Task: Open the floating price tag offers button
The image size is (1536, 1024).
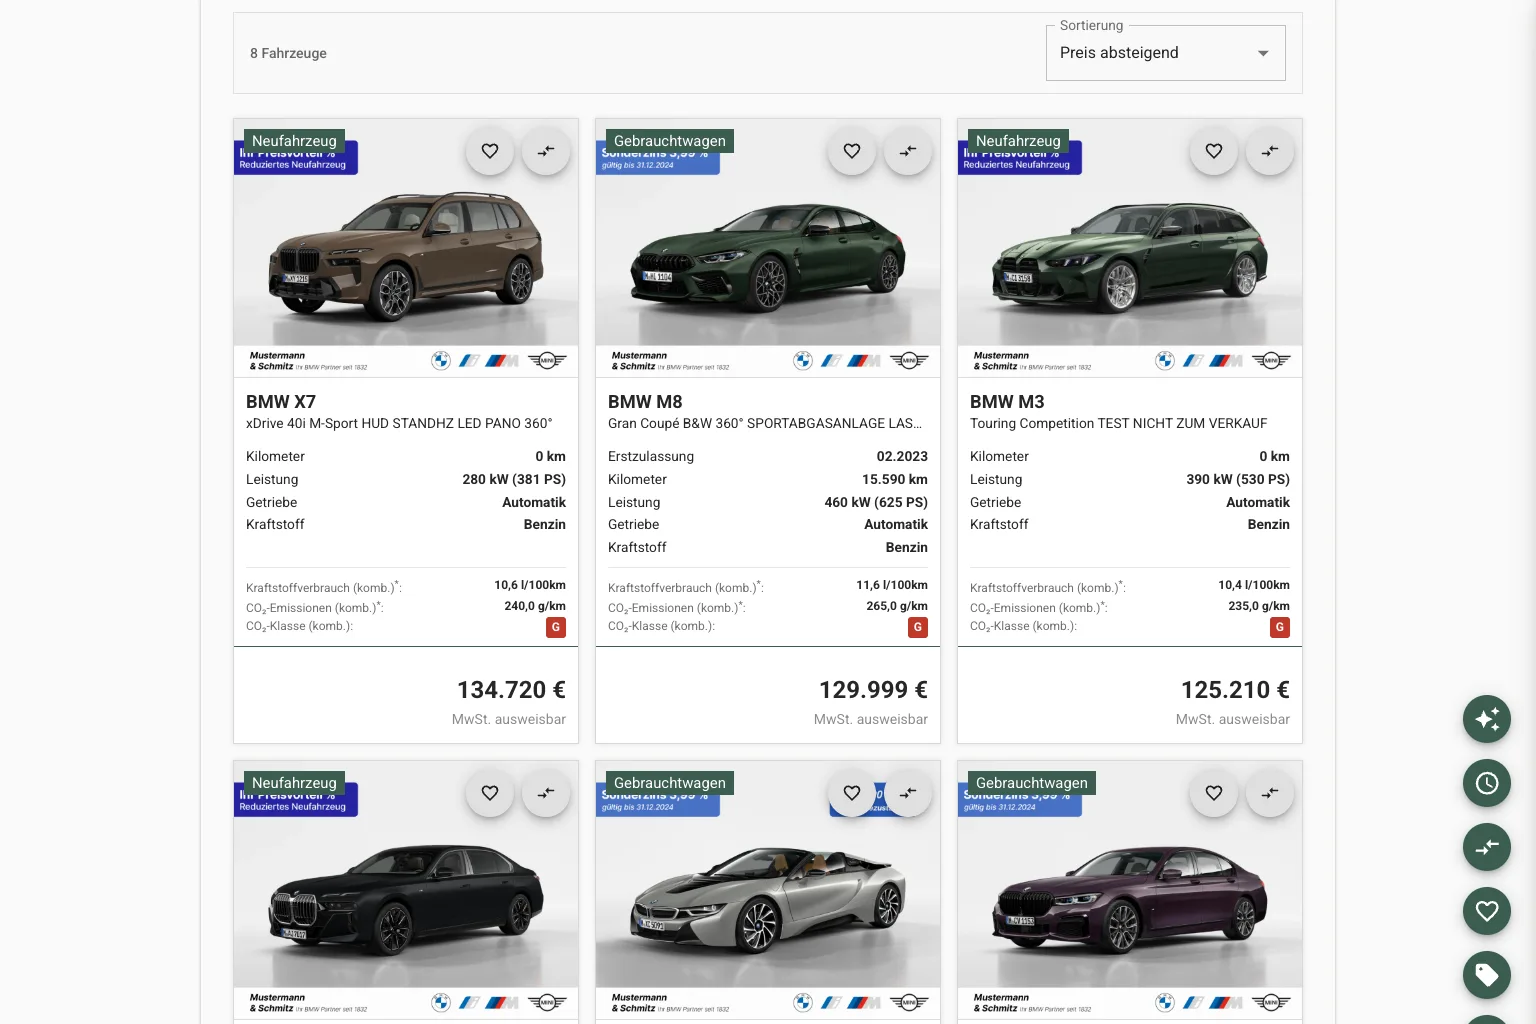Action: [1487, 975]
